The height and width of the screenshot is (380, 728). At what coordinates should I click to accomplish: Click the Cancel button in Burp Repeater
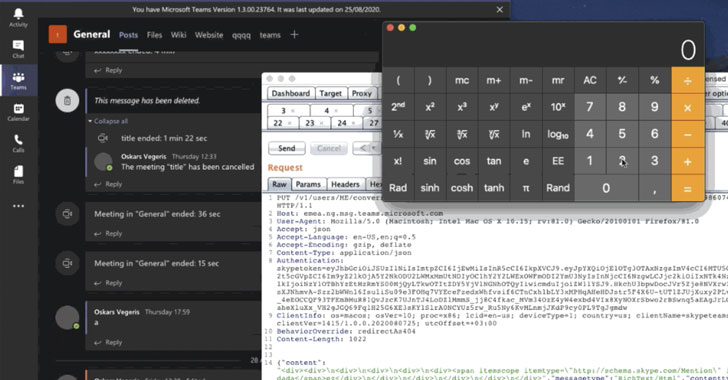click(329, 148)
